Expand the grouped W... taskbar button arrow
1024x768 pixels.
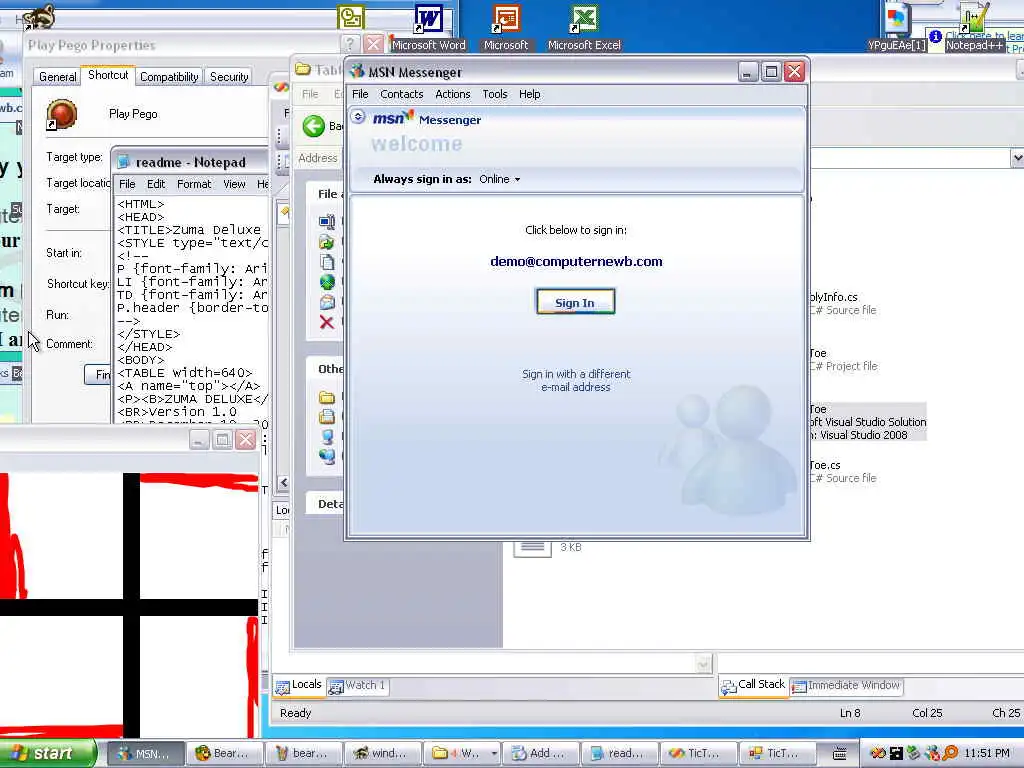[494, 753]
